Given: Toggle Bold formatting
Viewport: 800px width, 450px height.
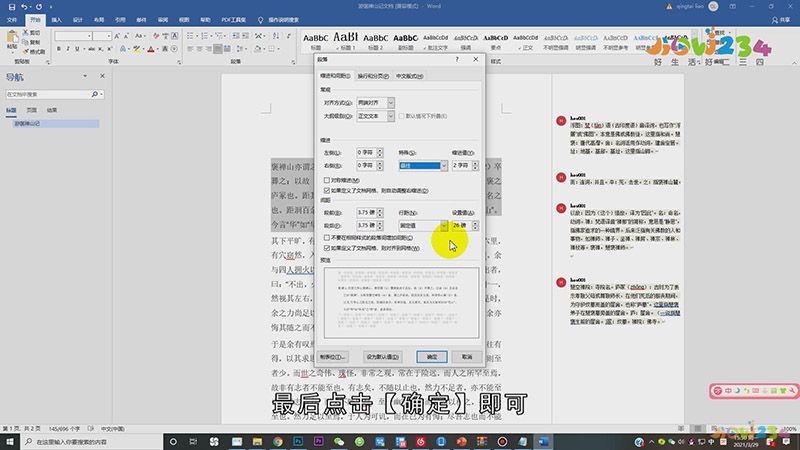Looking at the screenshot, I should [x=59, y=49].
